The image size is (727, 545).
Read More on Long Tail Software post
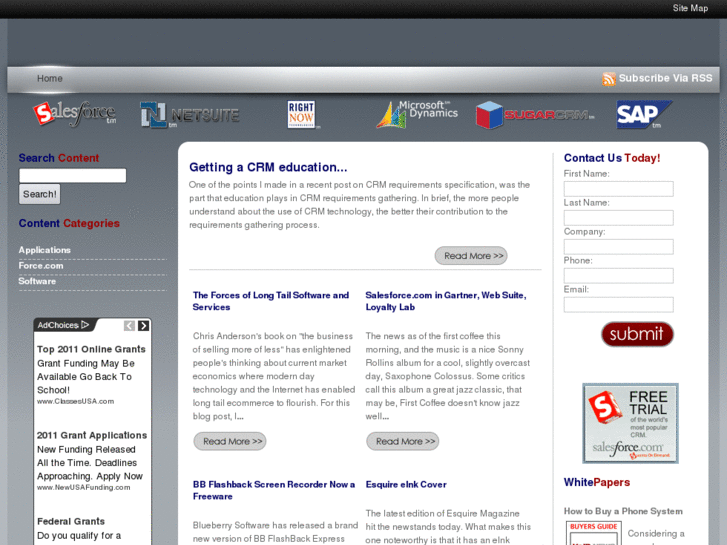tap(230, 441)
